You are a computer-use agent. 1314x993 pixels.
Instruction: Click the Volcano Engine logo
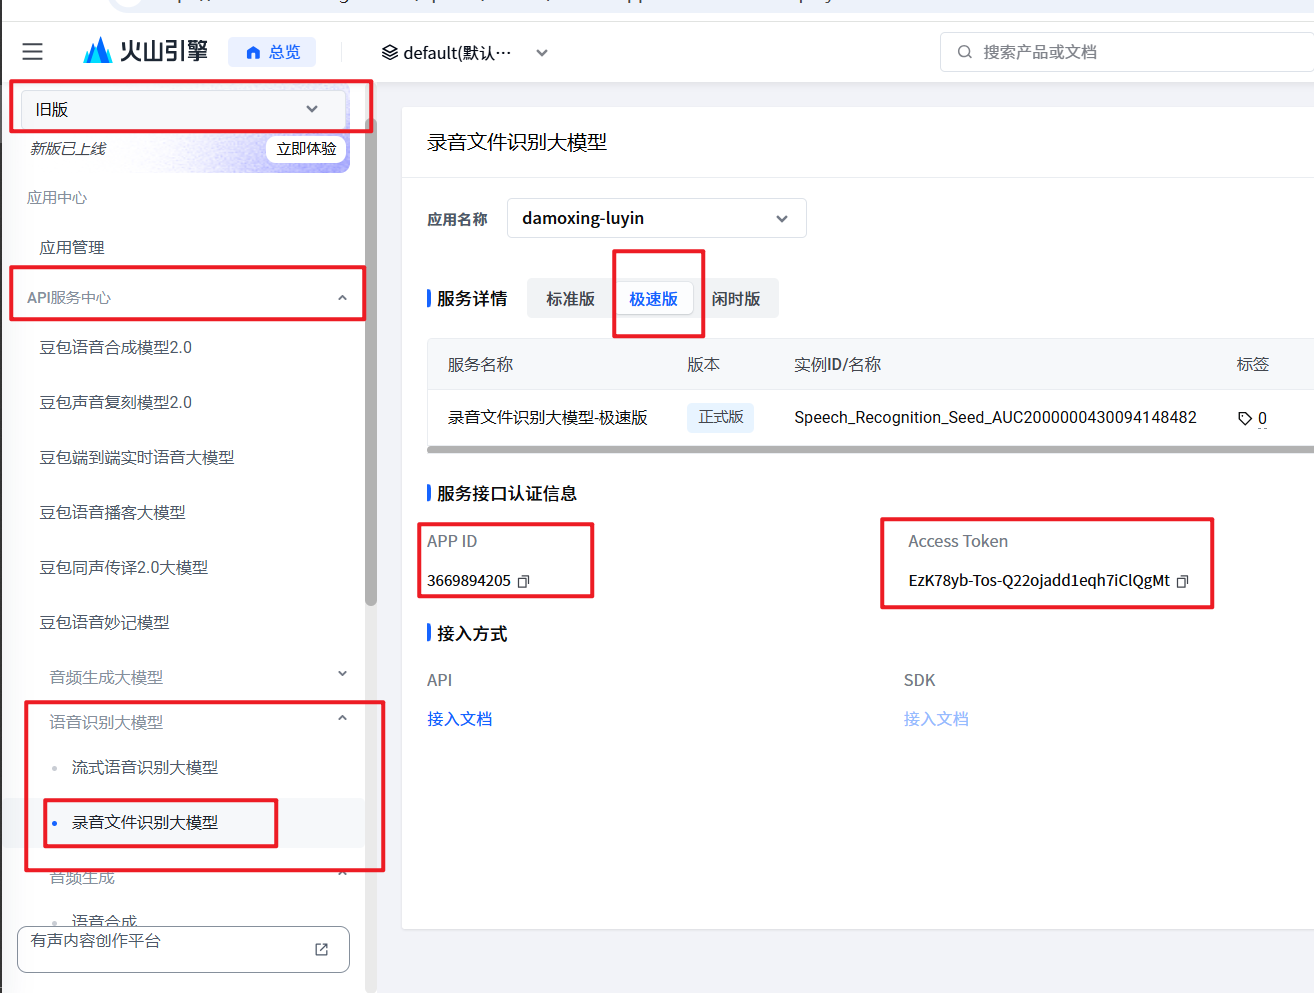[x=145, y=51]
